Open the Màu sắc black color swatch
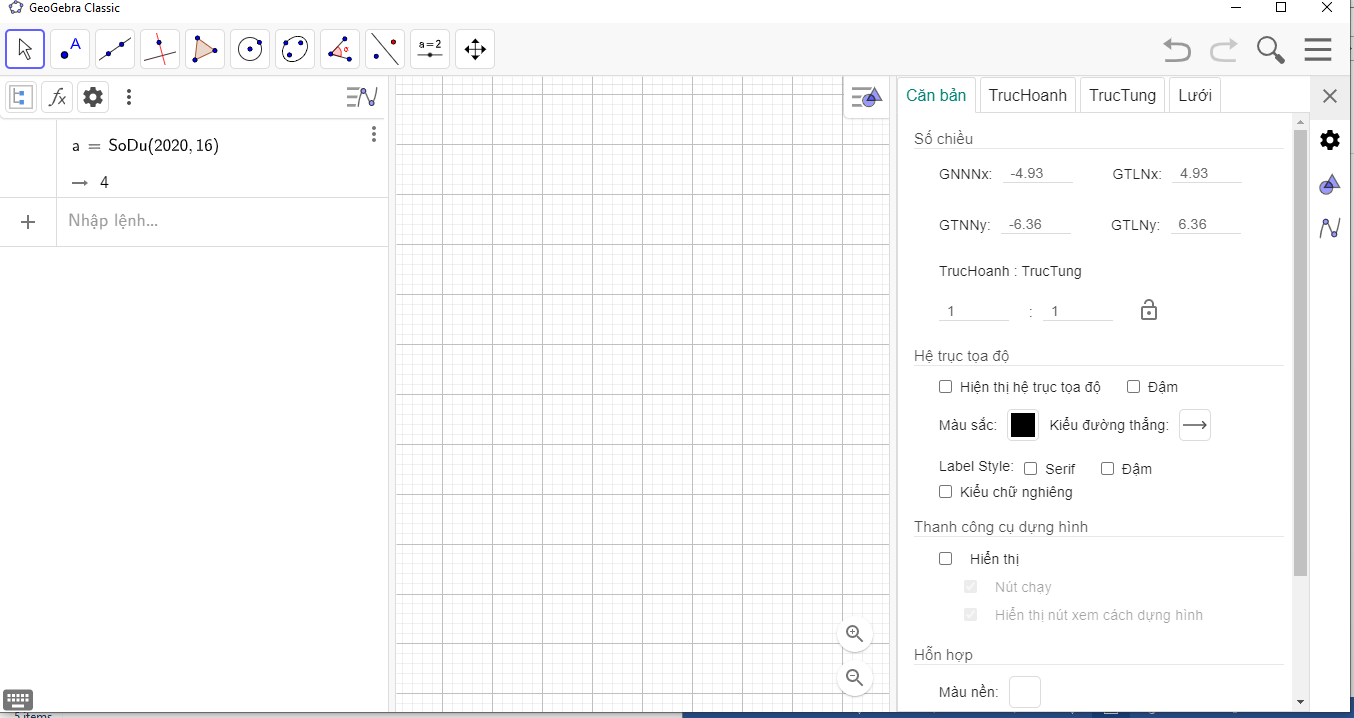Image resolution: width=1354 pixels, height=718 pixels. click(1022, 425)
